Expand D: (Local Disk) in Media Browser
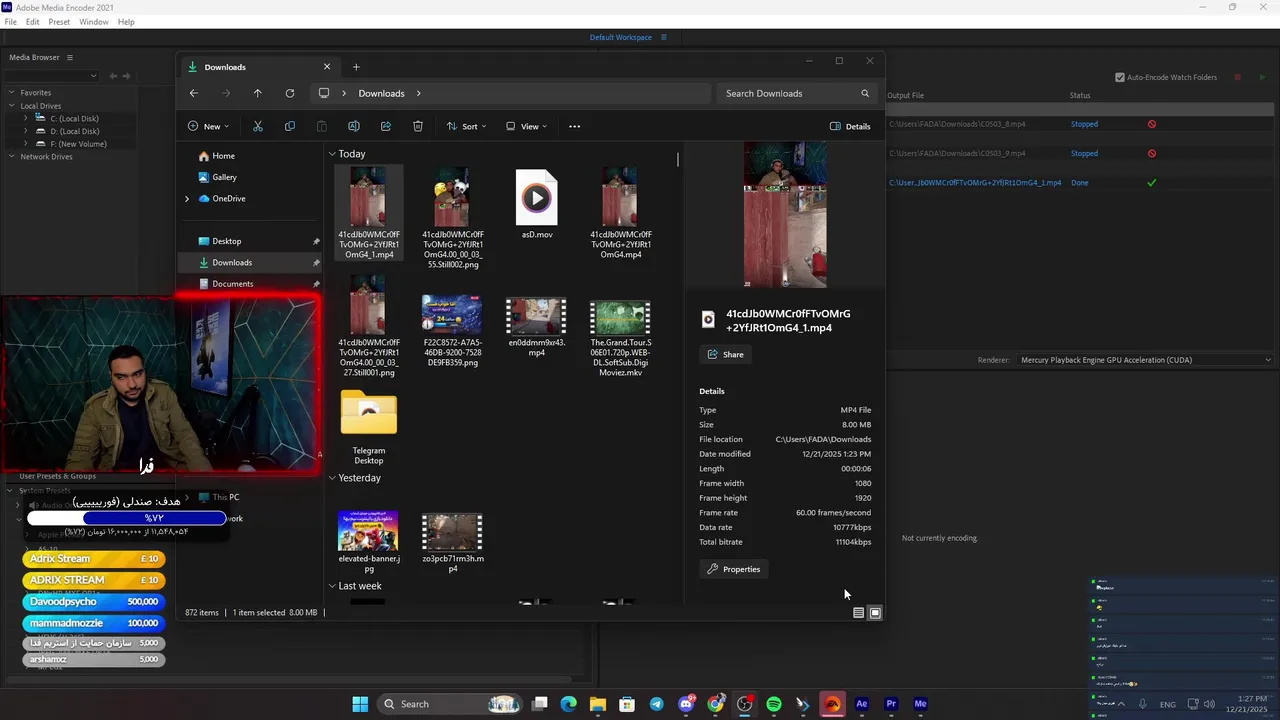Image resolution: width=1280 pixels, height=720 pixels. [26, 131]
